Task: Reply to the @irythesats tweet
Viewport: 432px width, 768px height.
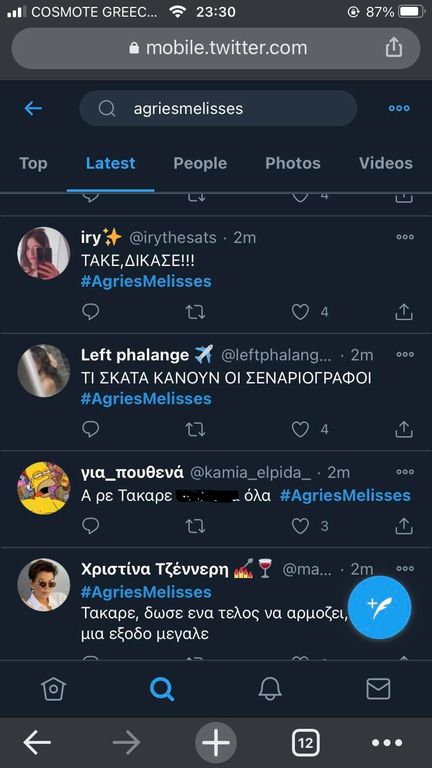Action: point(90,312)
